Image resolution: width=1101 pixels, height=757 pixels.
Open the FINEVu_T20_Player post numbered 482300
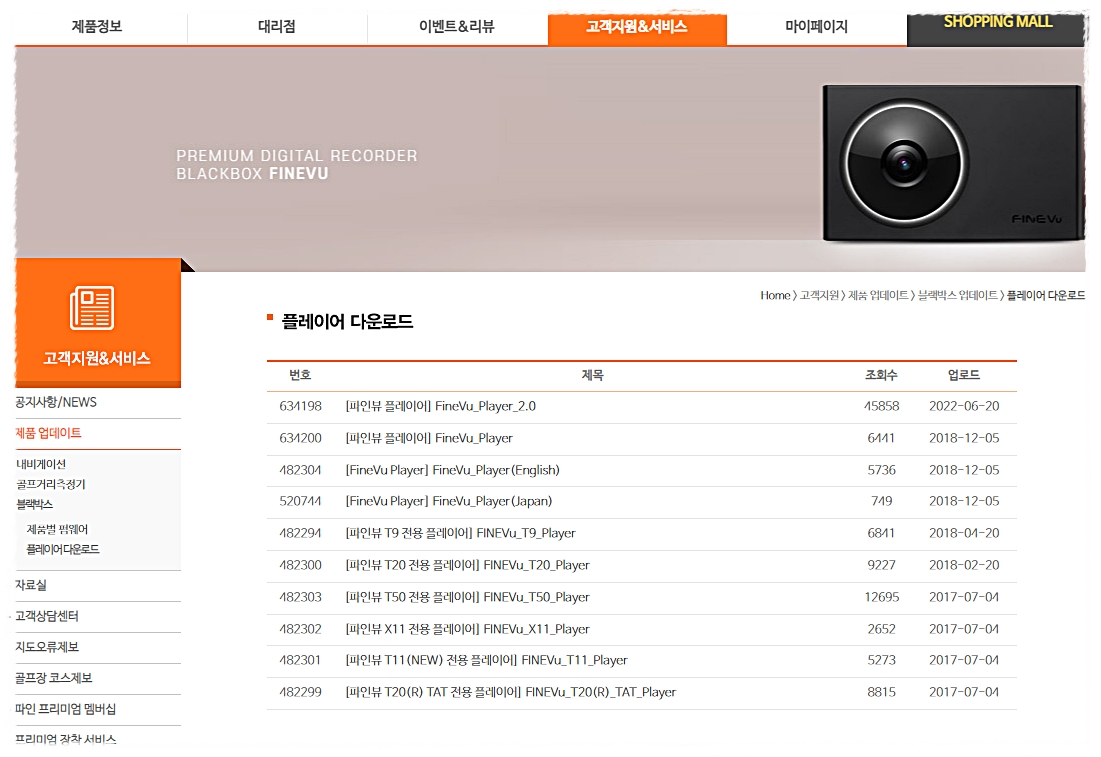pyautogui.click(x=467, y=565)
